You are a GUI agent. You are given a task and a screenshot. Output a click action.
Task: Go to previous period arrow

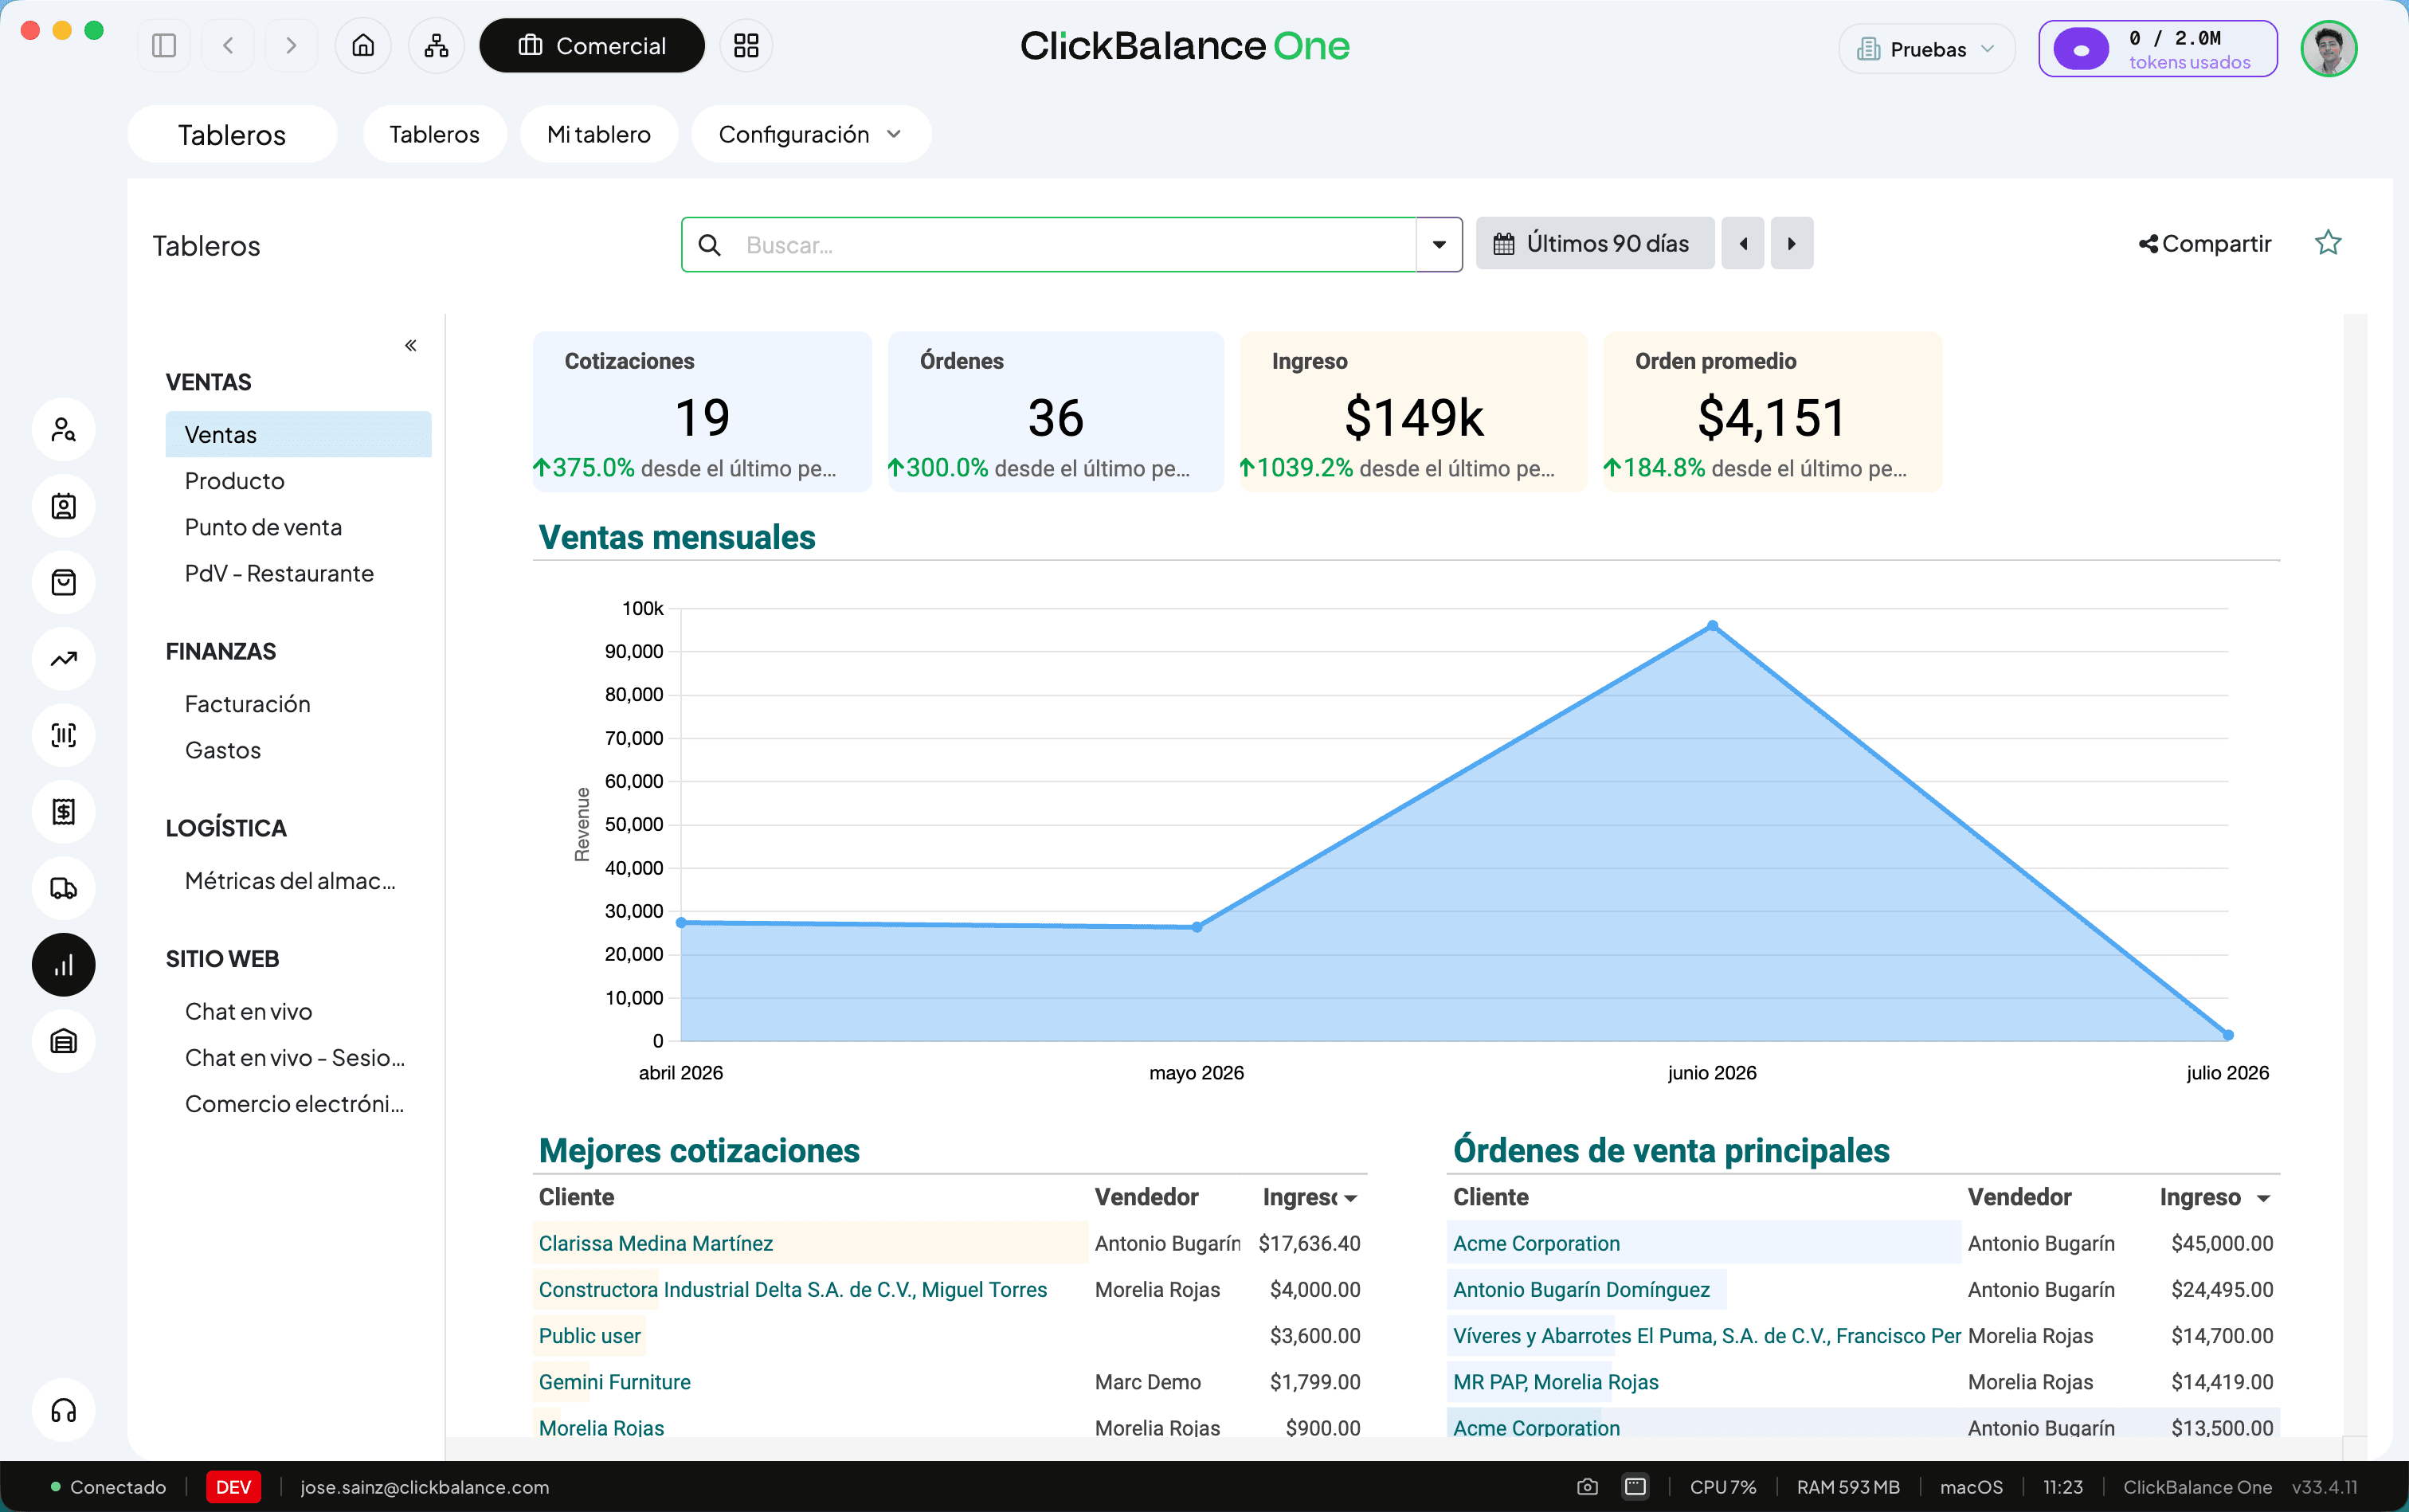coord(1743,244)
